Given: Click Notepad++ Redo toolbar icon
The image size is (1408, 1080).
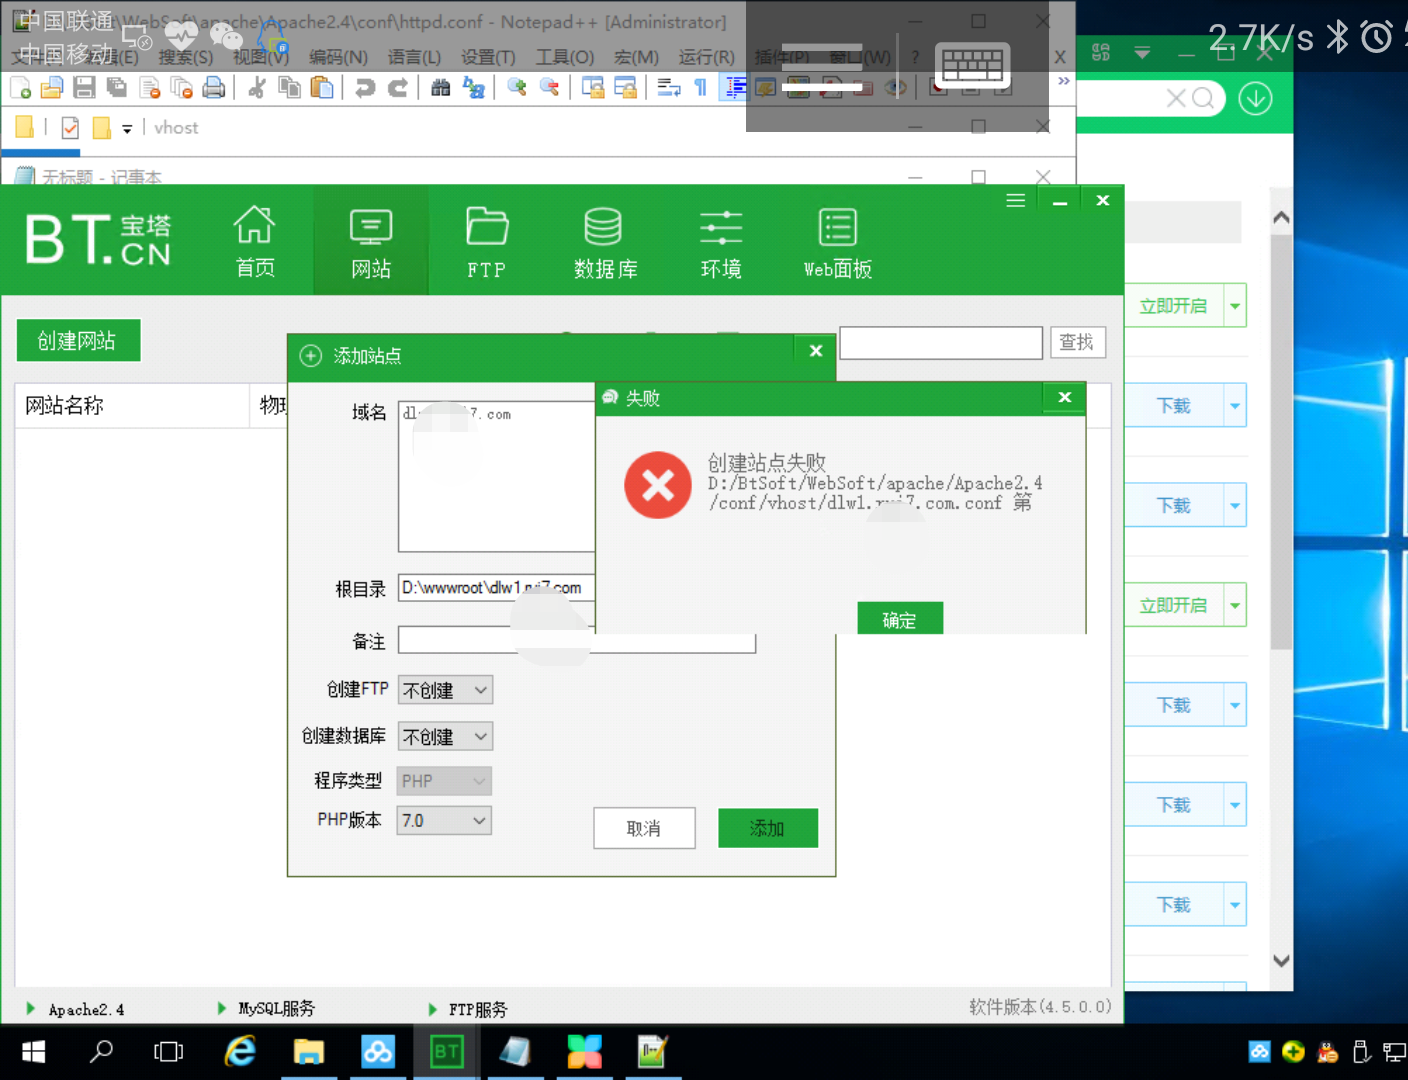Looking at the screenshot, I should point(397,88).
